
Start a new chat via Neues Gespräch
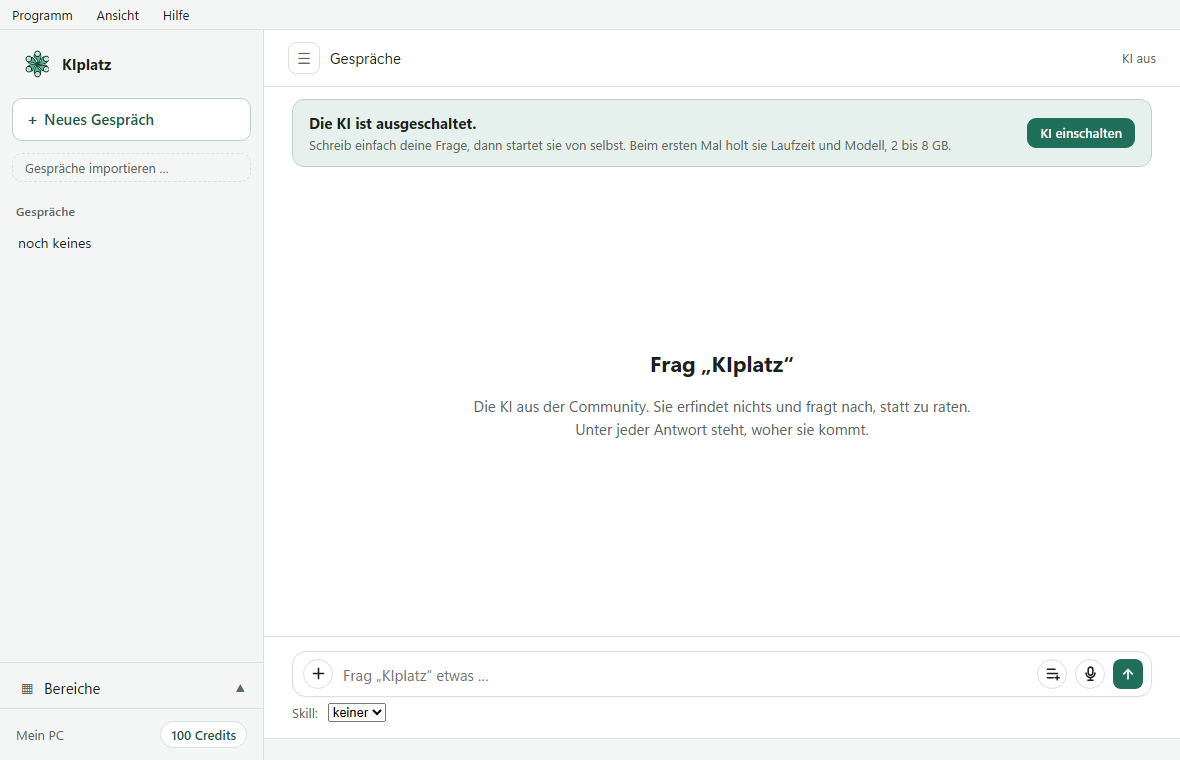[131, 120]
